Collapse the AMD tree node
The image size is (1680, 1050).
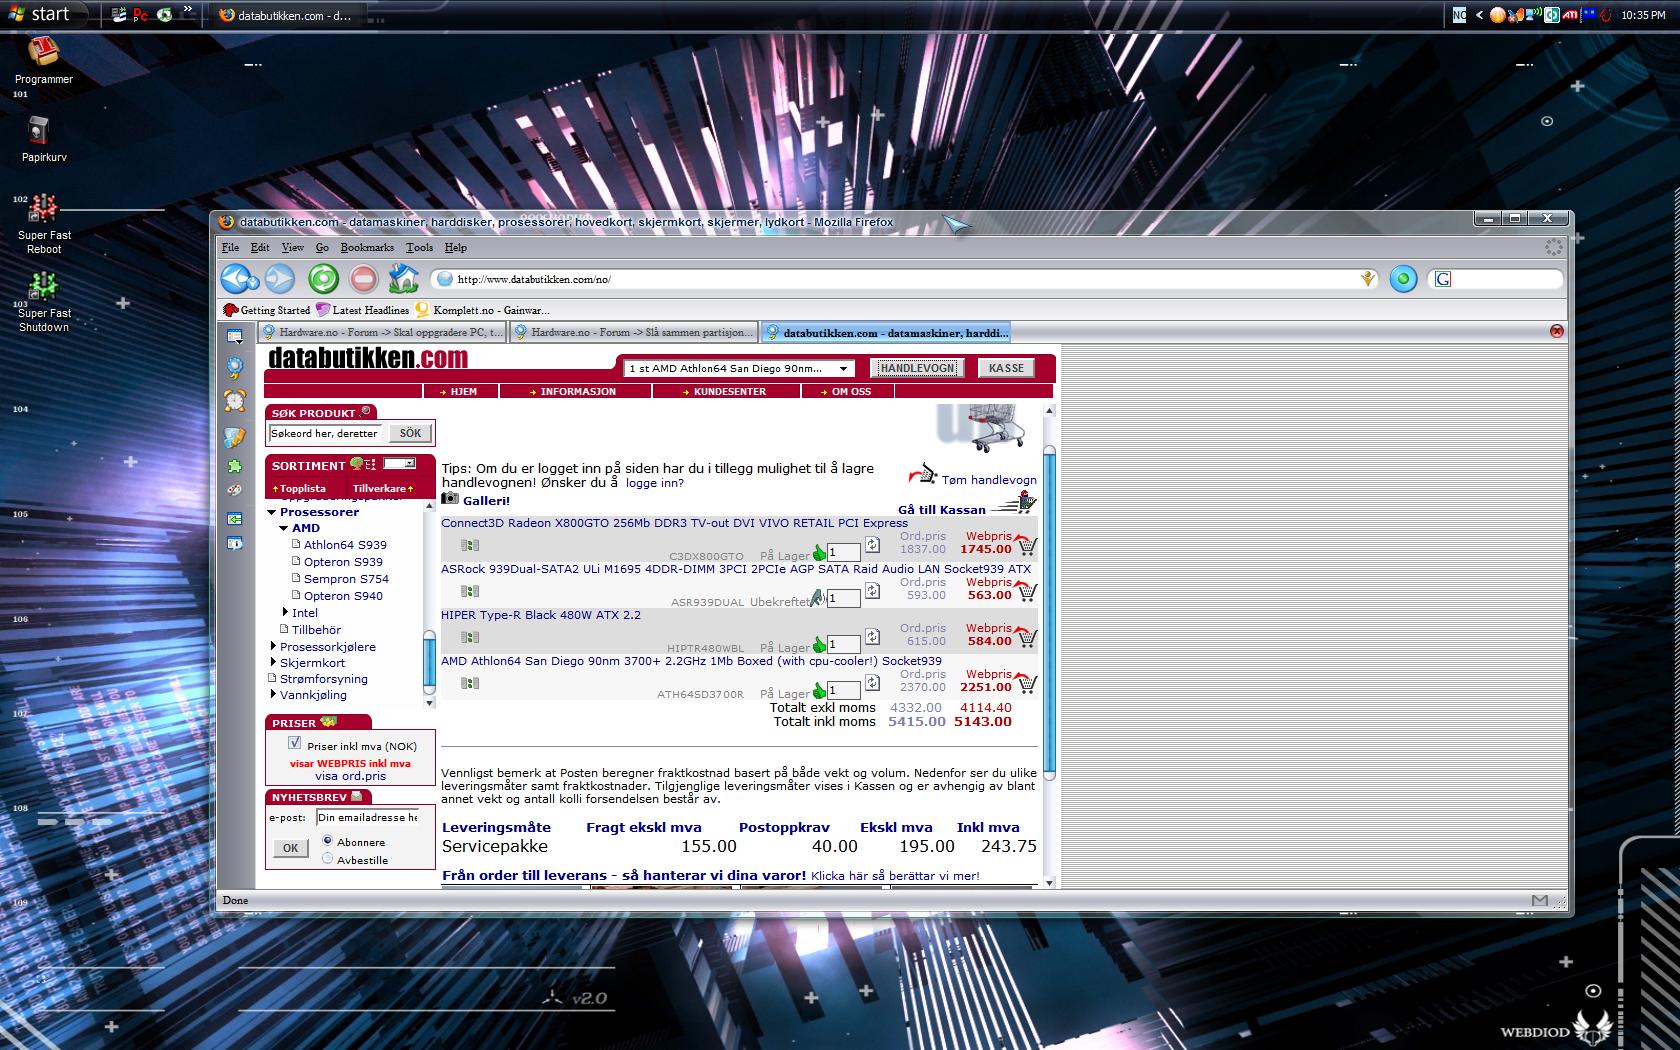[284, 528]
